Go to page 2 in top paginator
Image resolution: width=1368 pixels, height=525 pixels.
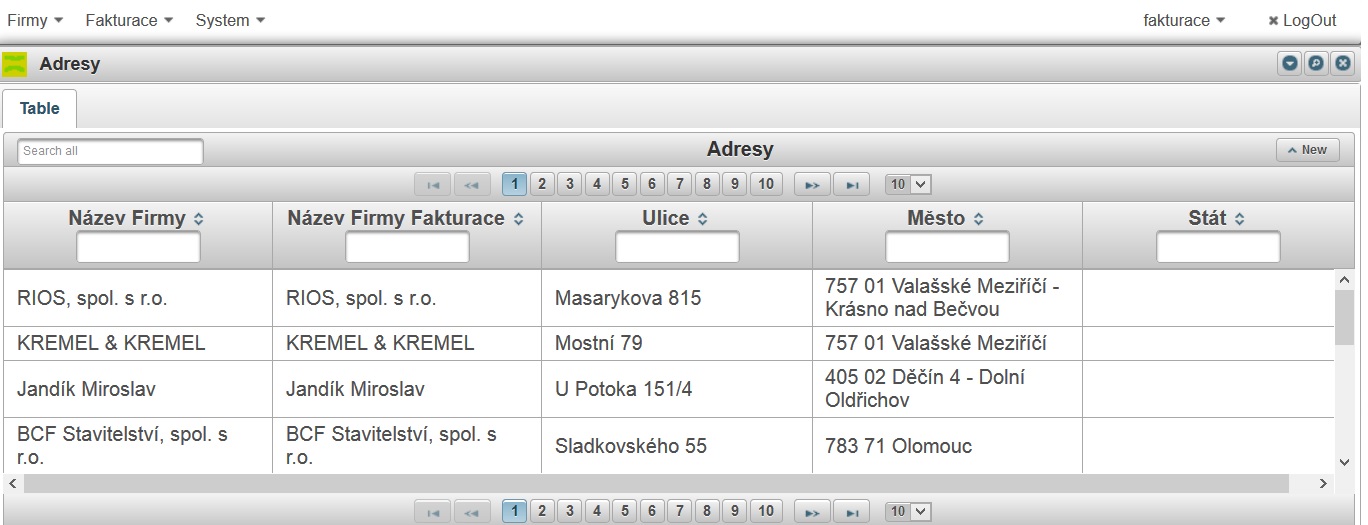542,184
